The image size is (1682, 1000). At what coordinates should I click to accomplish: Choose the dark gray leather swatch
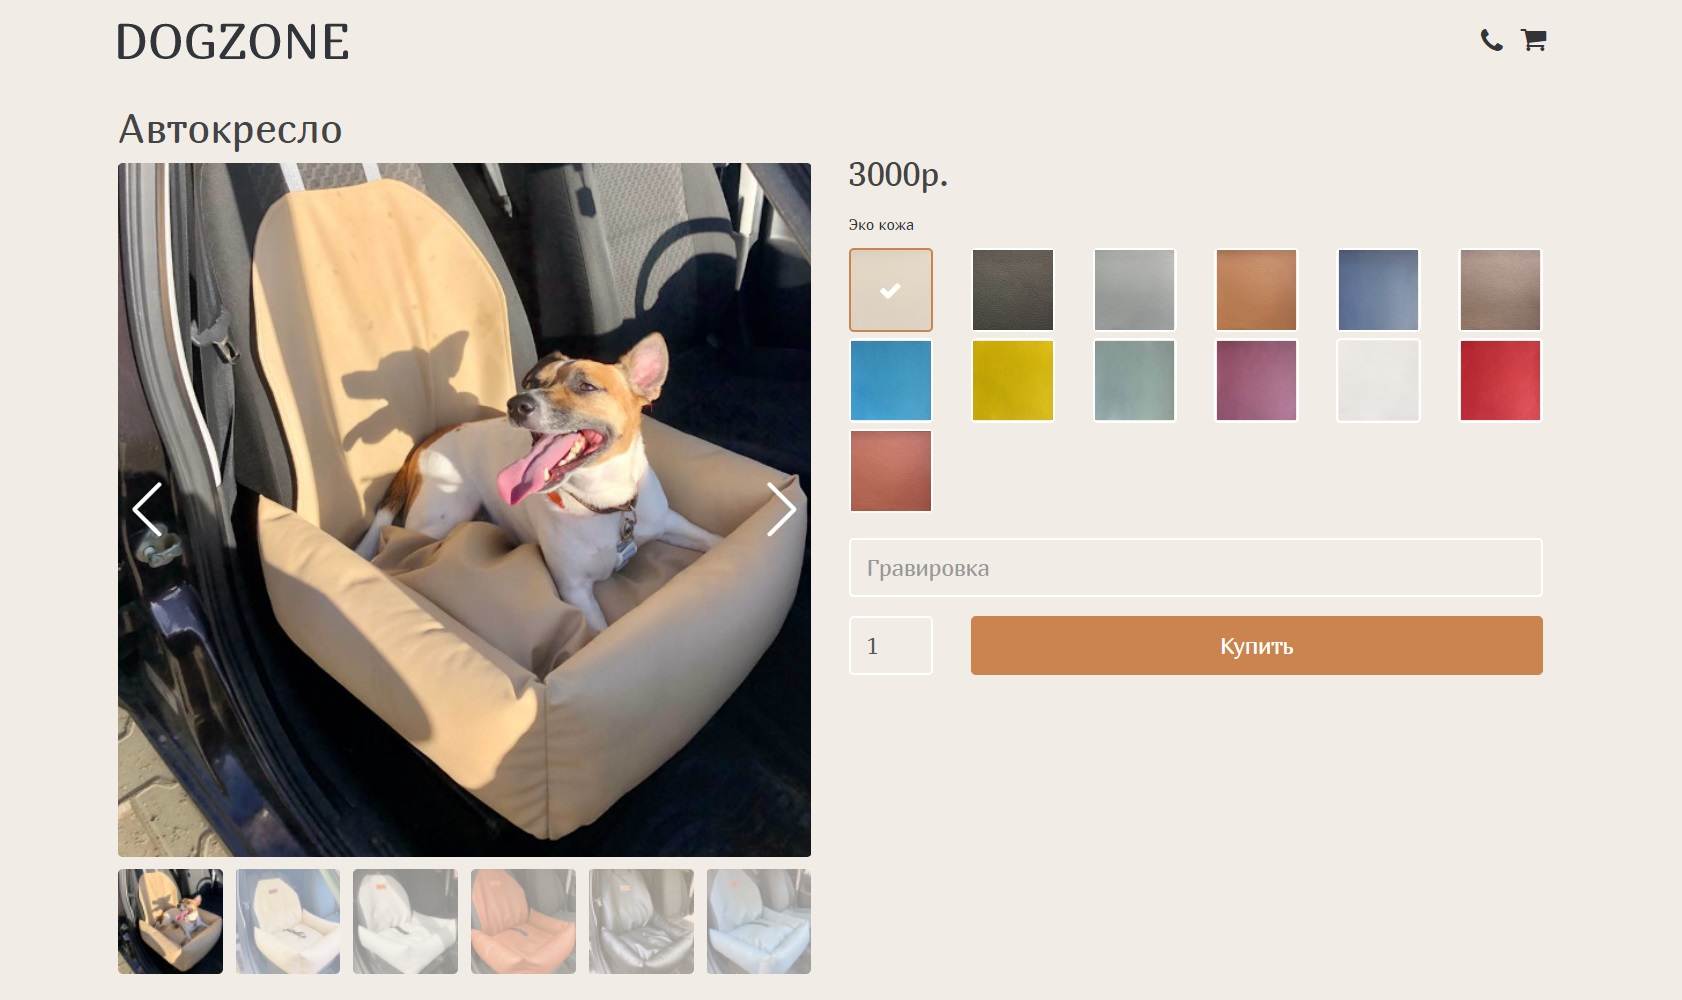click(x=1013, y=290)
